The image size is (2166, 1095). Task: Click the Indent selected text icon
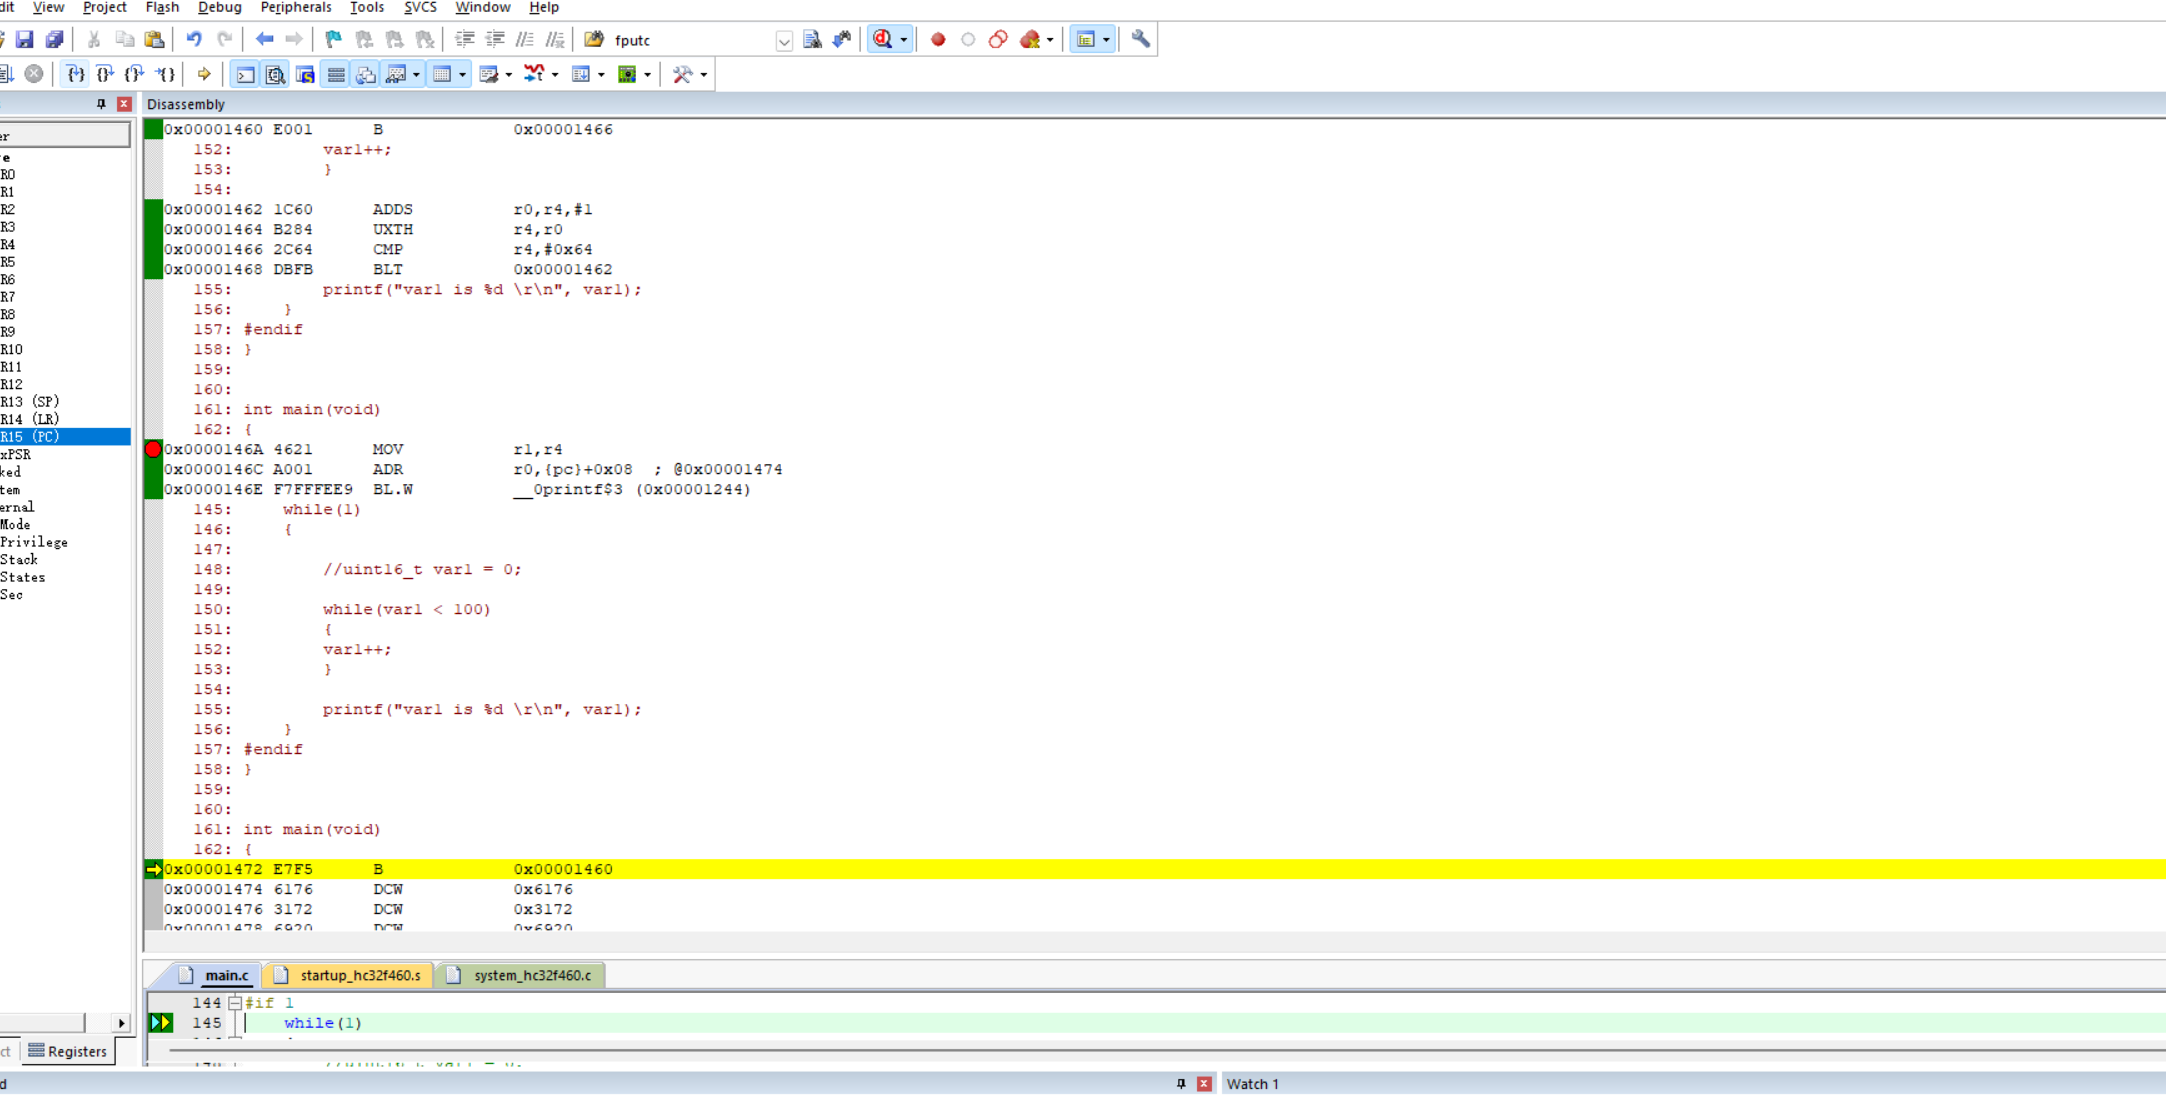click(465, 39)
